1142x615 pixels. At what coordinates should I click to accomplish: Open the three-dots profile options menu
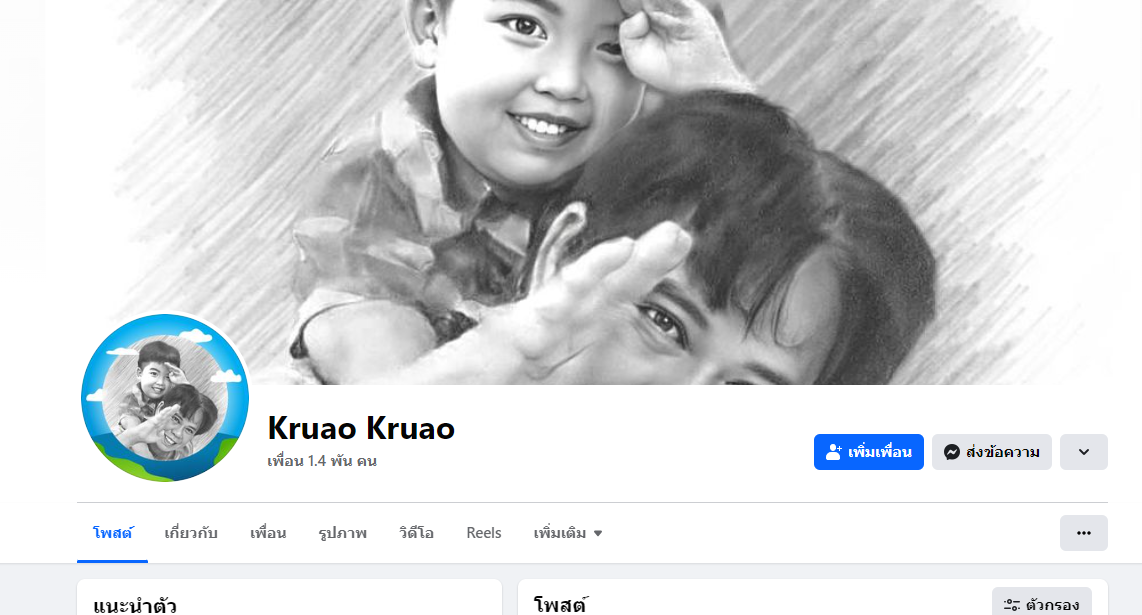point(1084,533)
